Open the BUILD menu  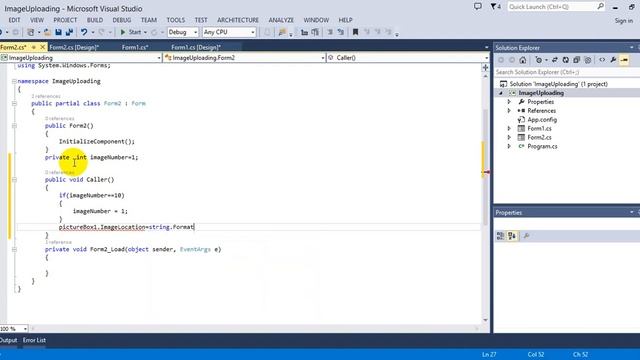[x=95, y=20]
